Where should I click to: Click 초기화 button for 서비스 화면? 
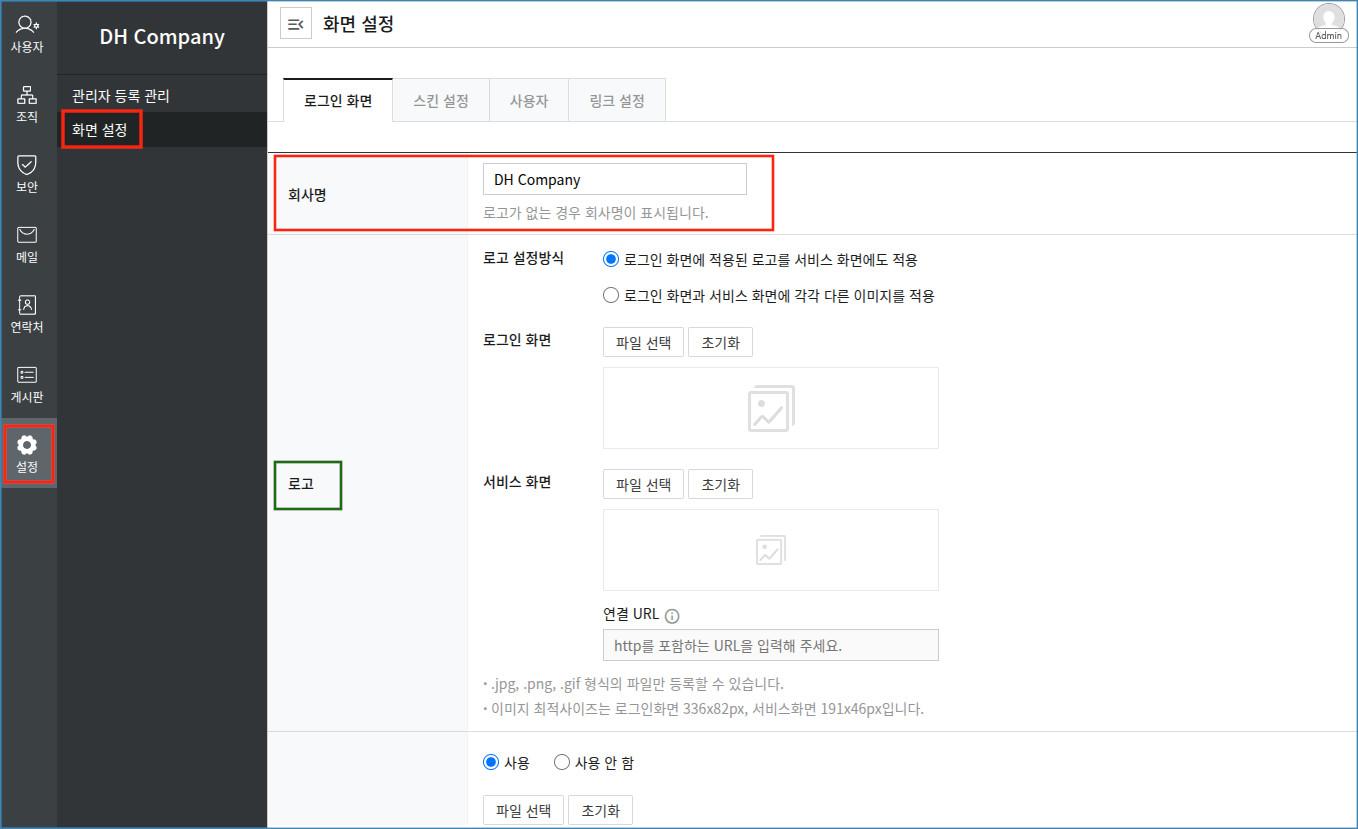tap(720, 484)
